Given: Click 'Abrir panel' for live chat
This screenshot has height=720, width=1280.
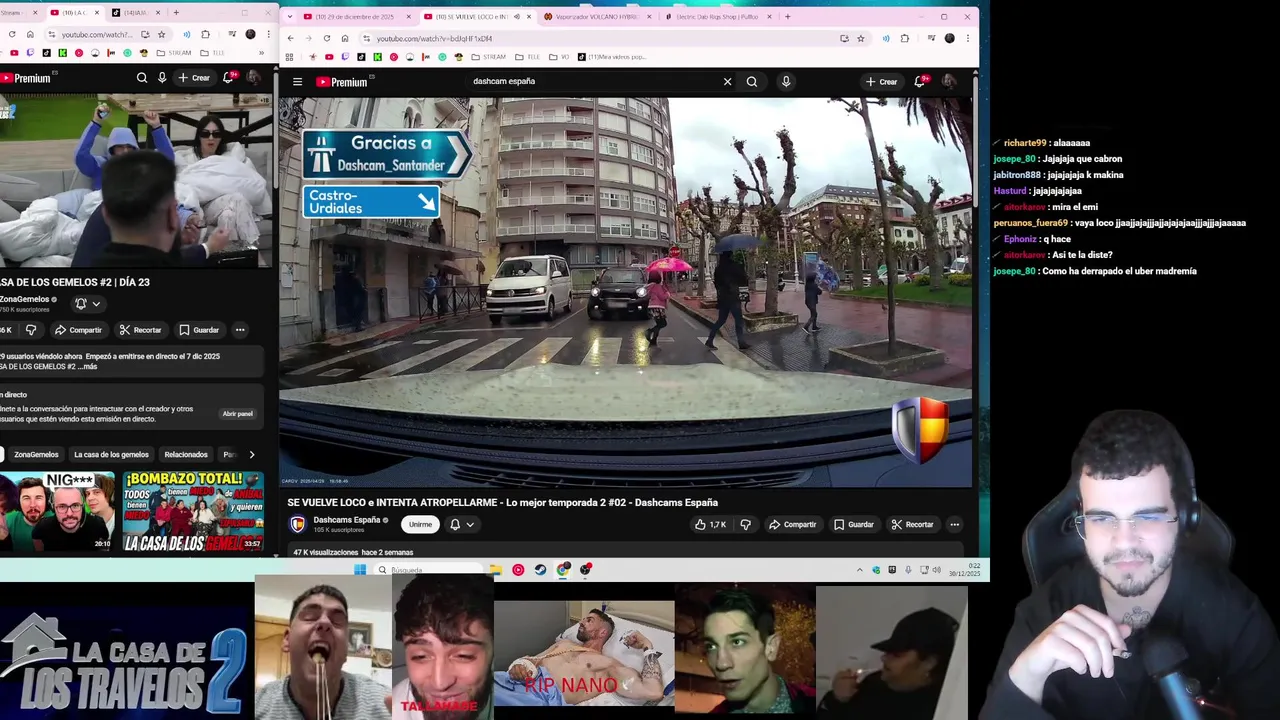Looking at the screenshot, I should (x=237, y=413).
